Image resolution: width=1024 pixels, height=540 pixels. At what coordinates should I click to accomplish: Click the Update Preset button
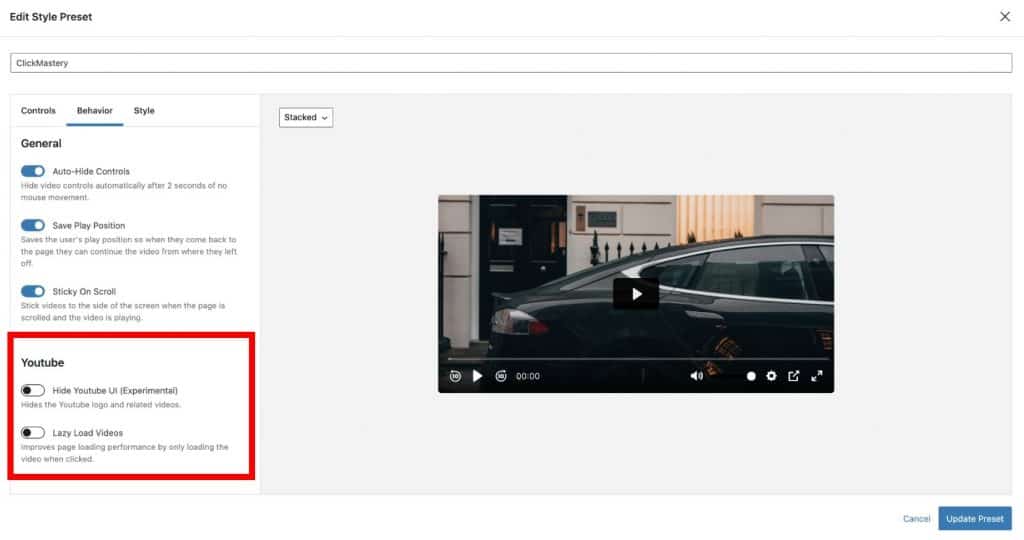pyautogui.click(x=974, y=518)
